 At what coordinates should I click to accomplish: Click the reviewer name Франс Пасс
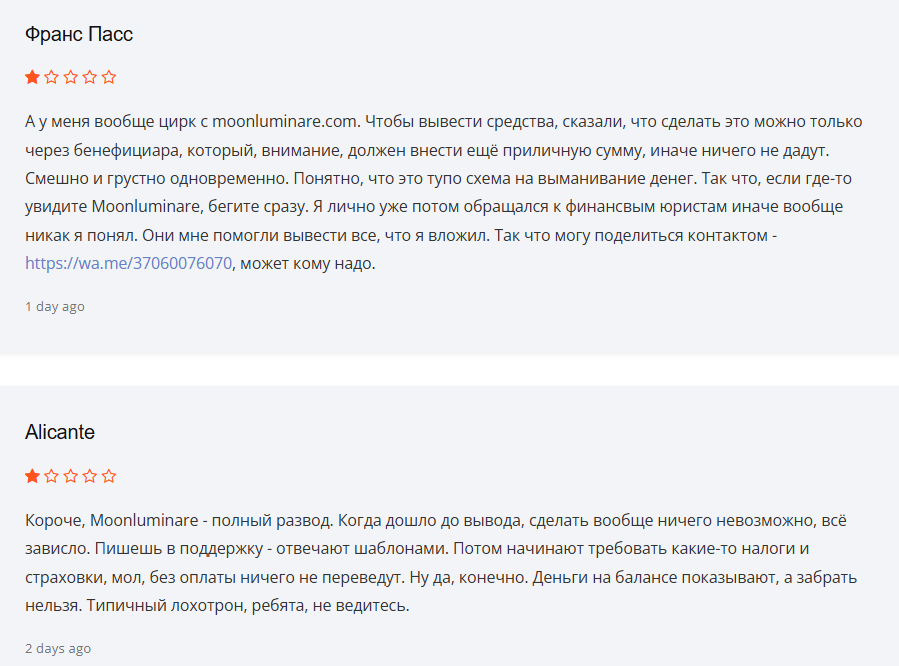coord(79,34)
